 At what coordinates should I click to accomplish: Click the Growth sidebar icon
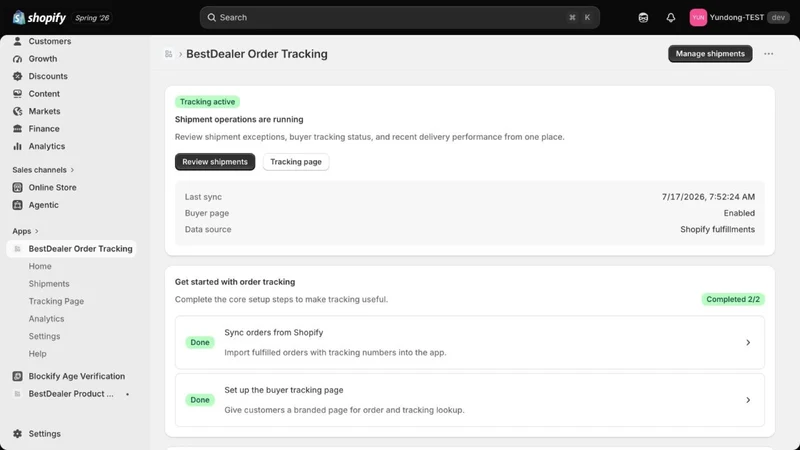(17, 59)
